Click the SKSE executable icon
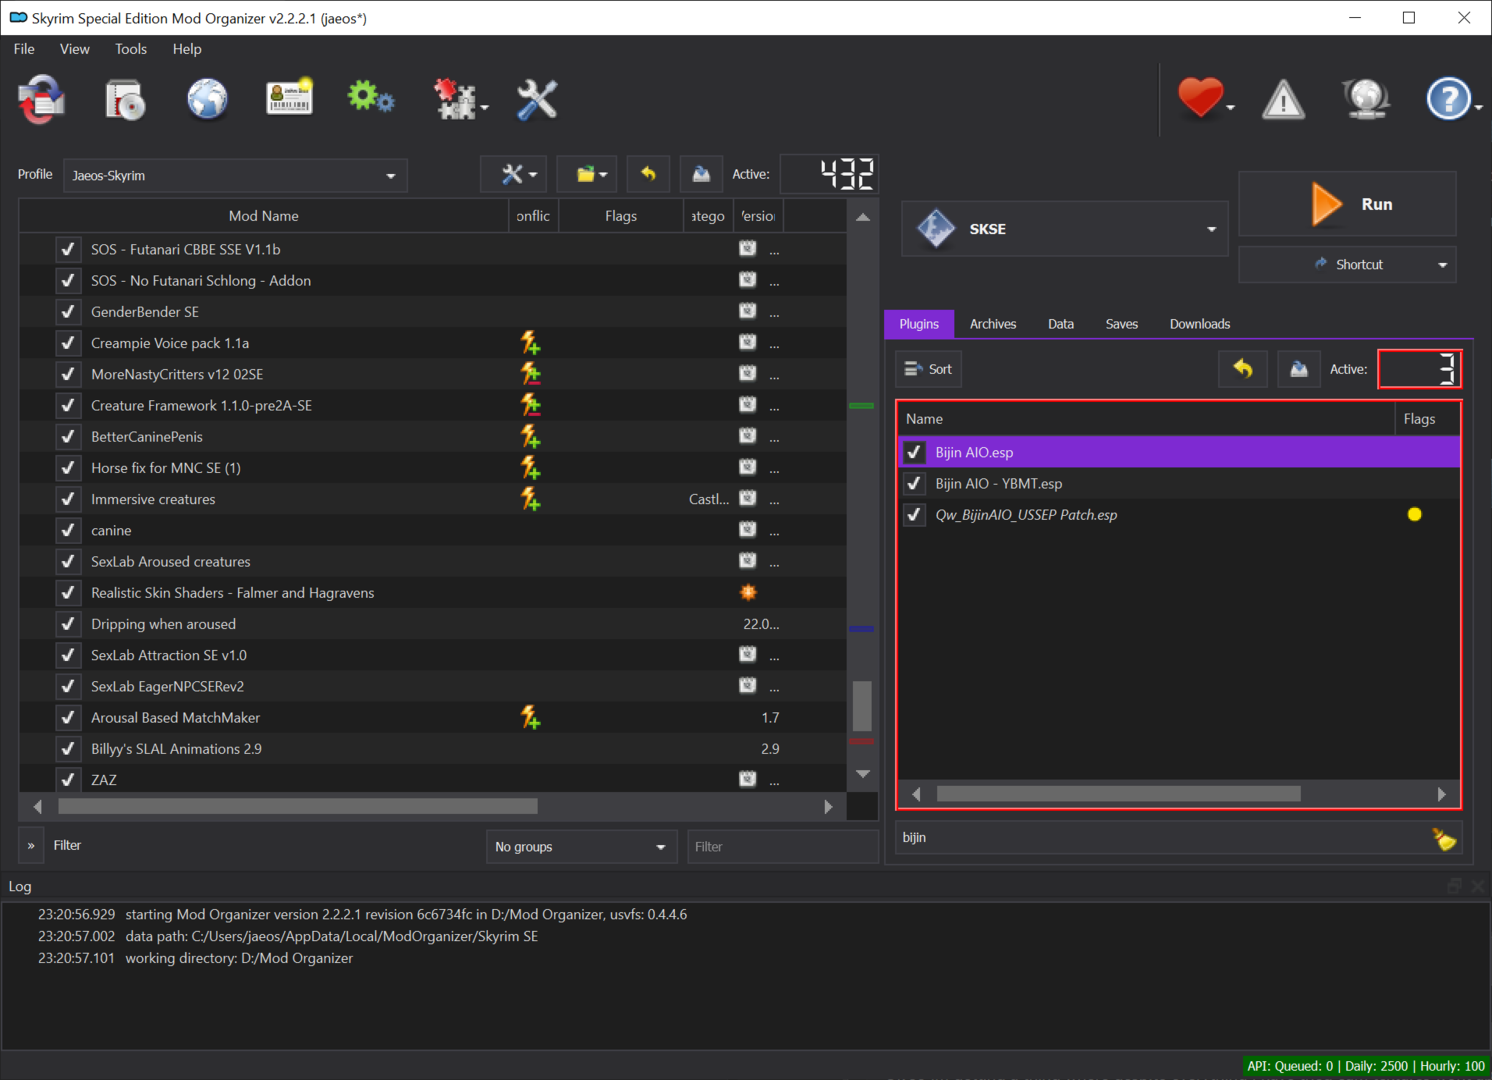 [936, 228]
